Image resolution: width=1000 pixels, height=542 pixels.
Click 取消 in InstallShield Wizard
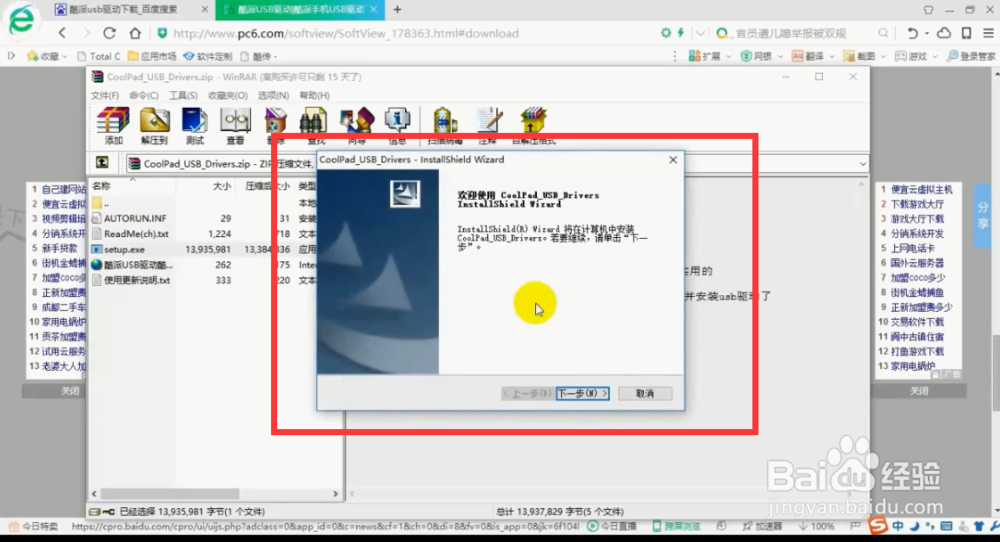pyautogui.click(x=645, y=393)
